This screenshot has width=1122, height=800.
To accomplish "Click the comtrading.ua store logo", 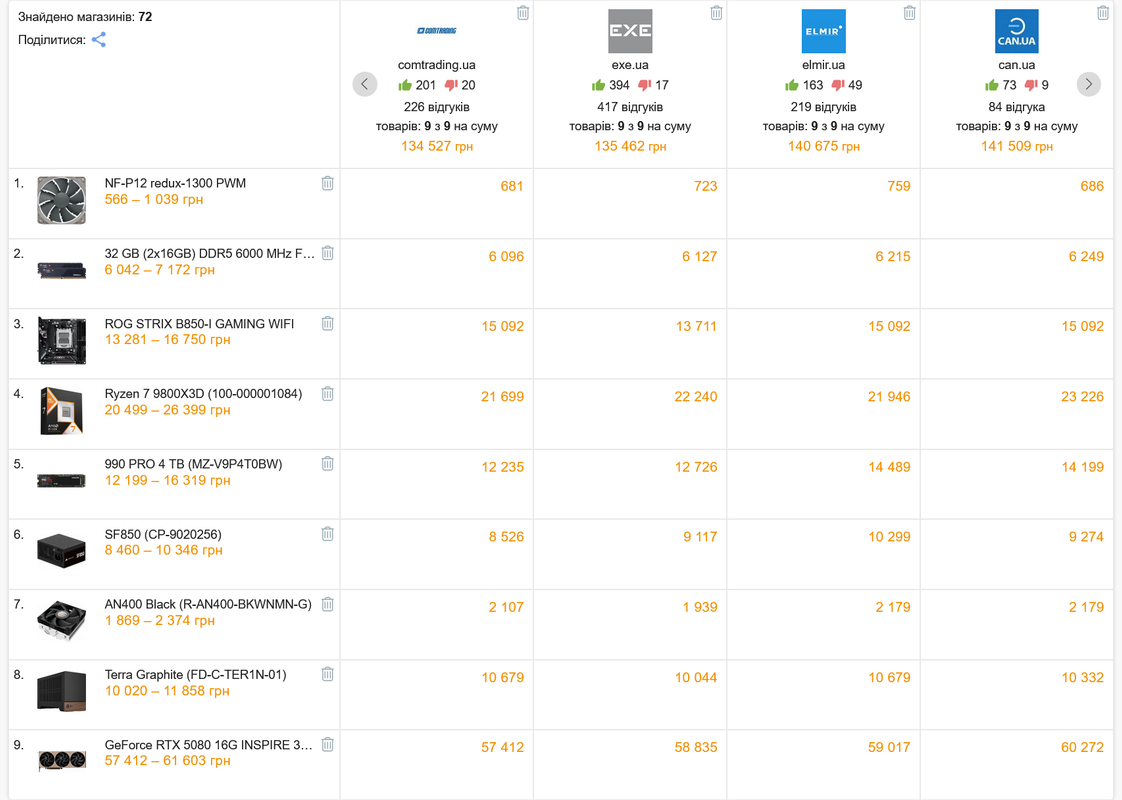I will 436,31.
